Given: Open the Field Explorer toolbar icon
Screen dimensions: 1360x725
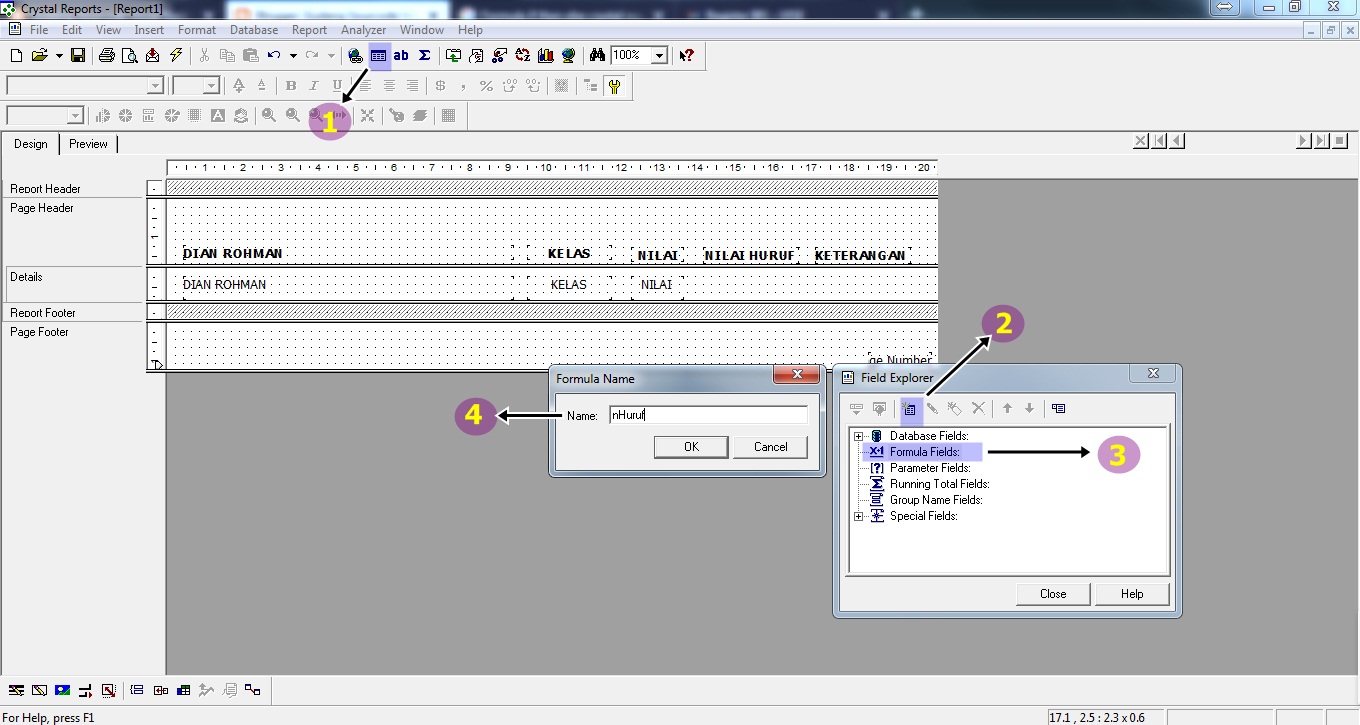Looking at the screenshot, I should 378,56.
